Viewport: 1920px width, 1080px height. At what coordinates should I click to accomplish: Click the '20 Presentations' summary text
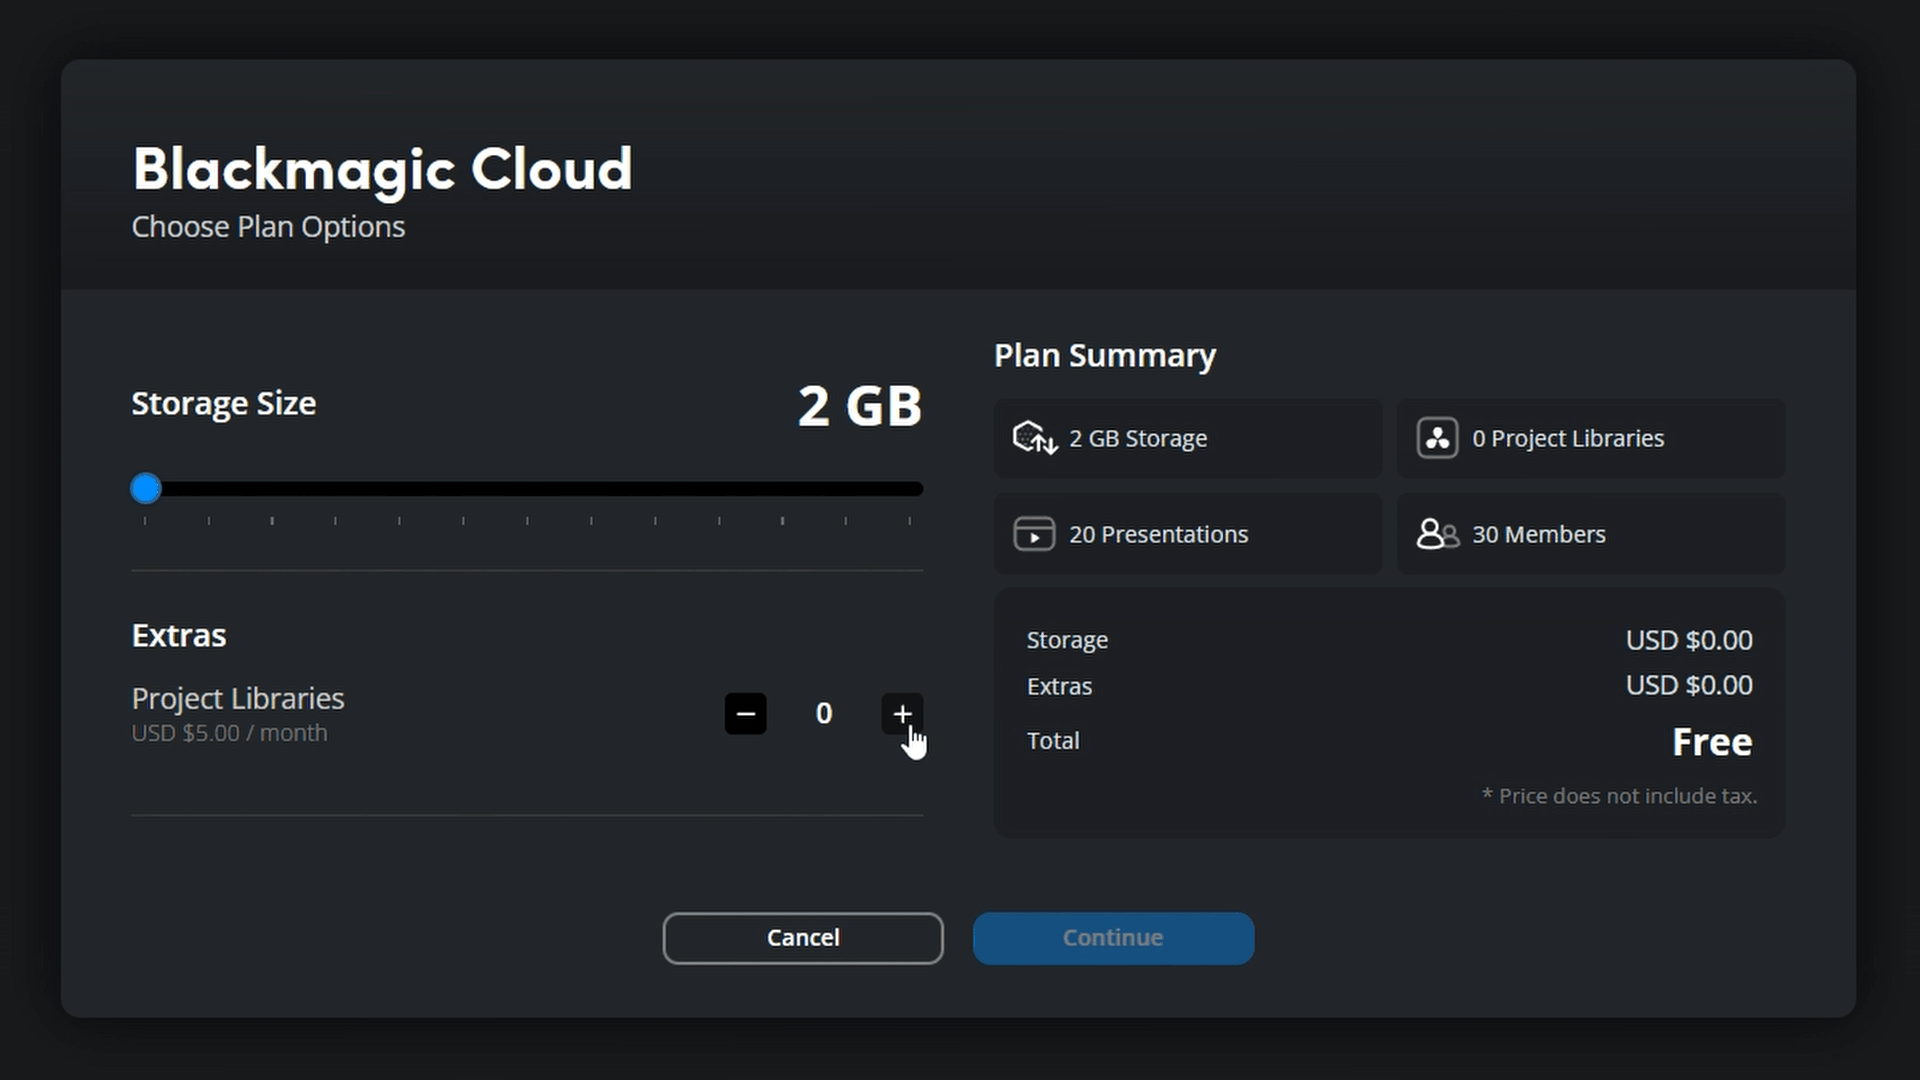[1158, 535]
